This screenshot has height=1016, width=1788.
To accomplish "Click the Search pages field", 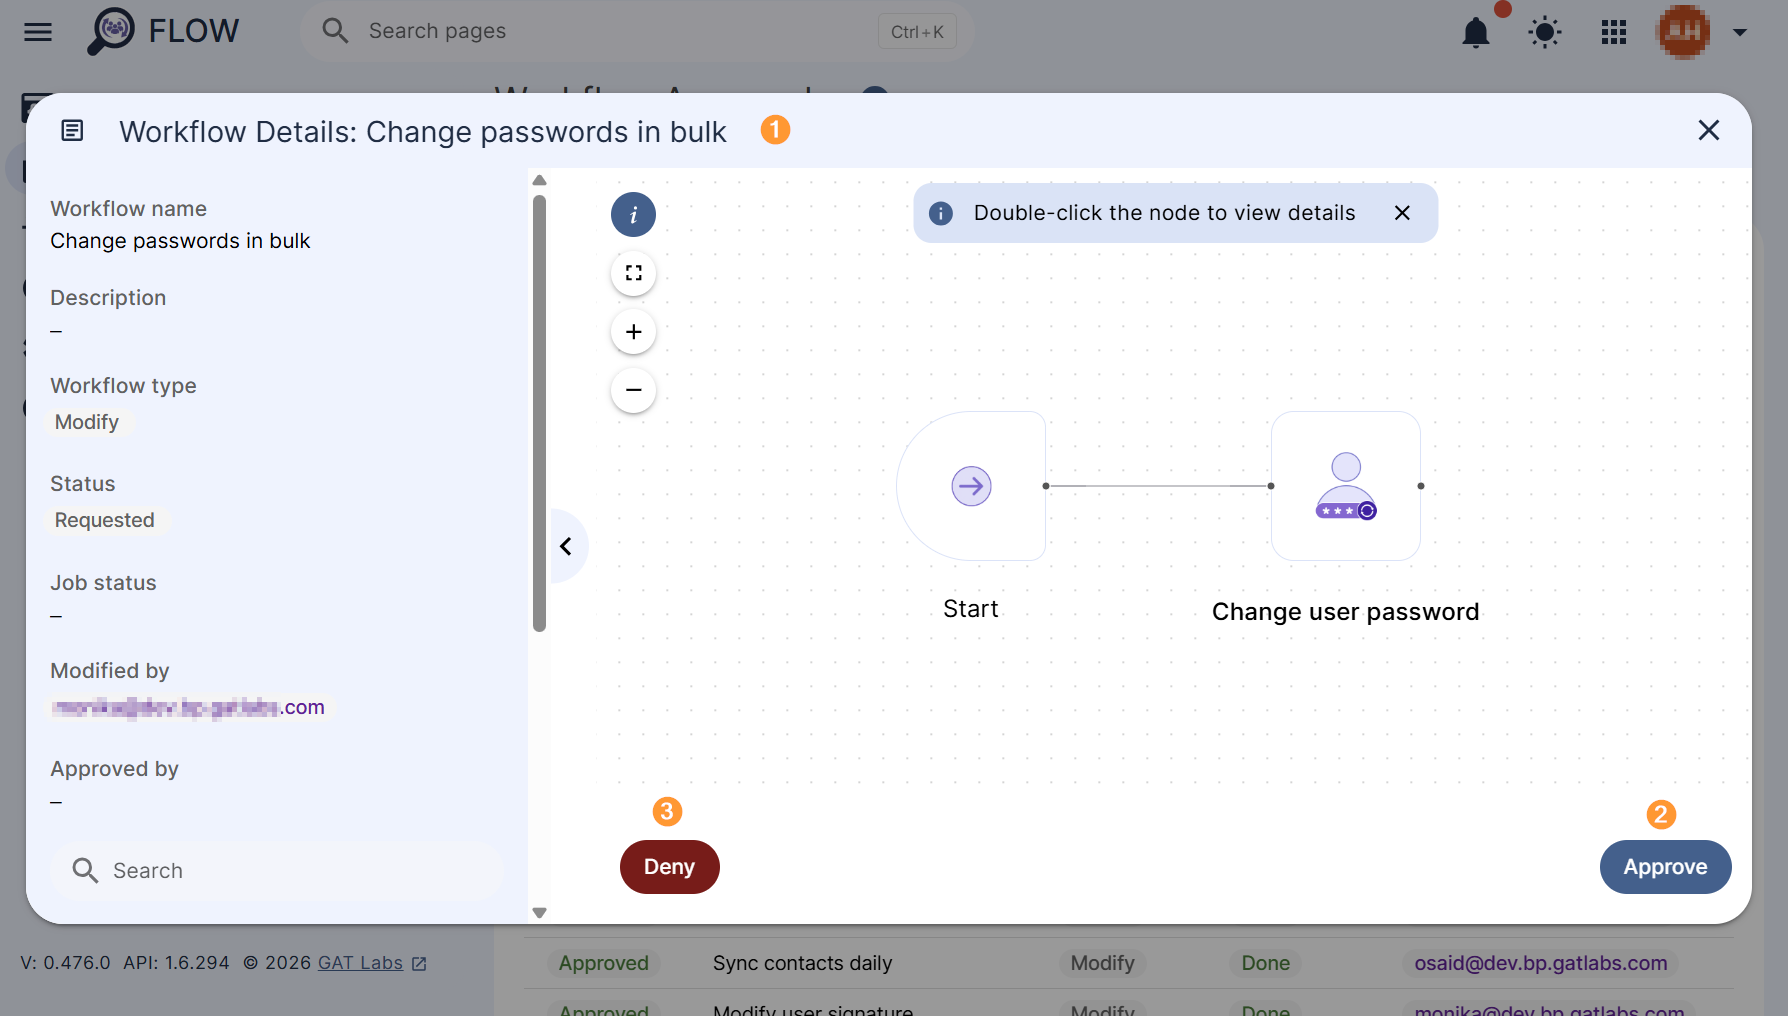I will pos(637,31).
